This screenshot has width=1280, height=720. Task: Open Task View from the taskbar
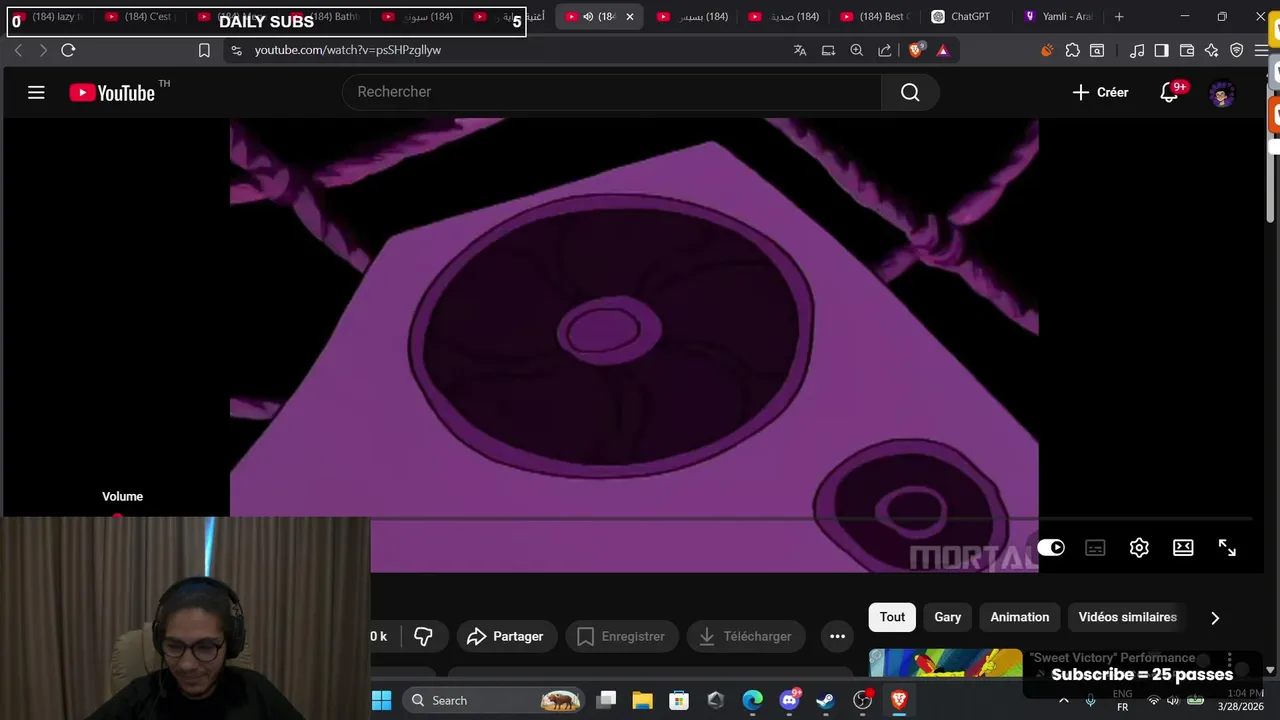point(606,700)
